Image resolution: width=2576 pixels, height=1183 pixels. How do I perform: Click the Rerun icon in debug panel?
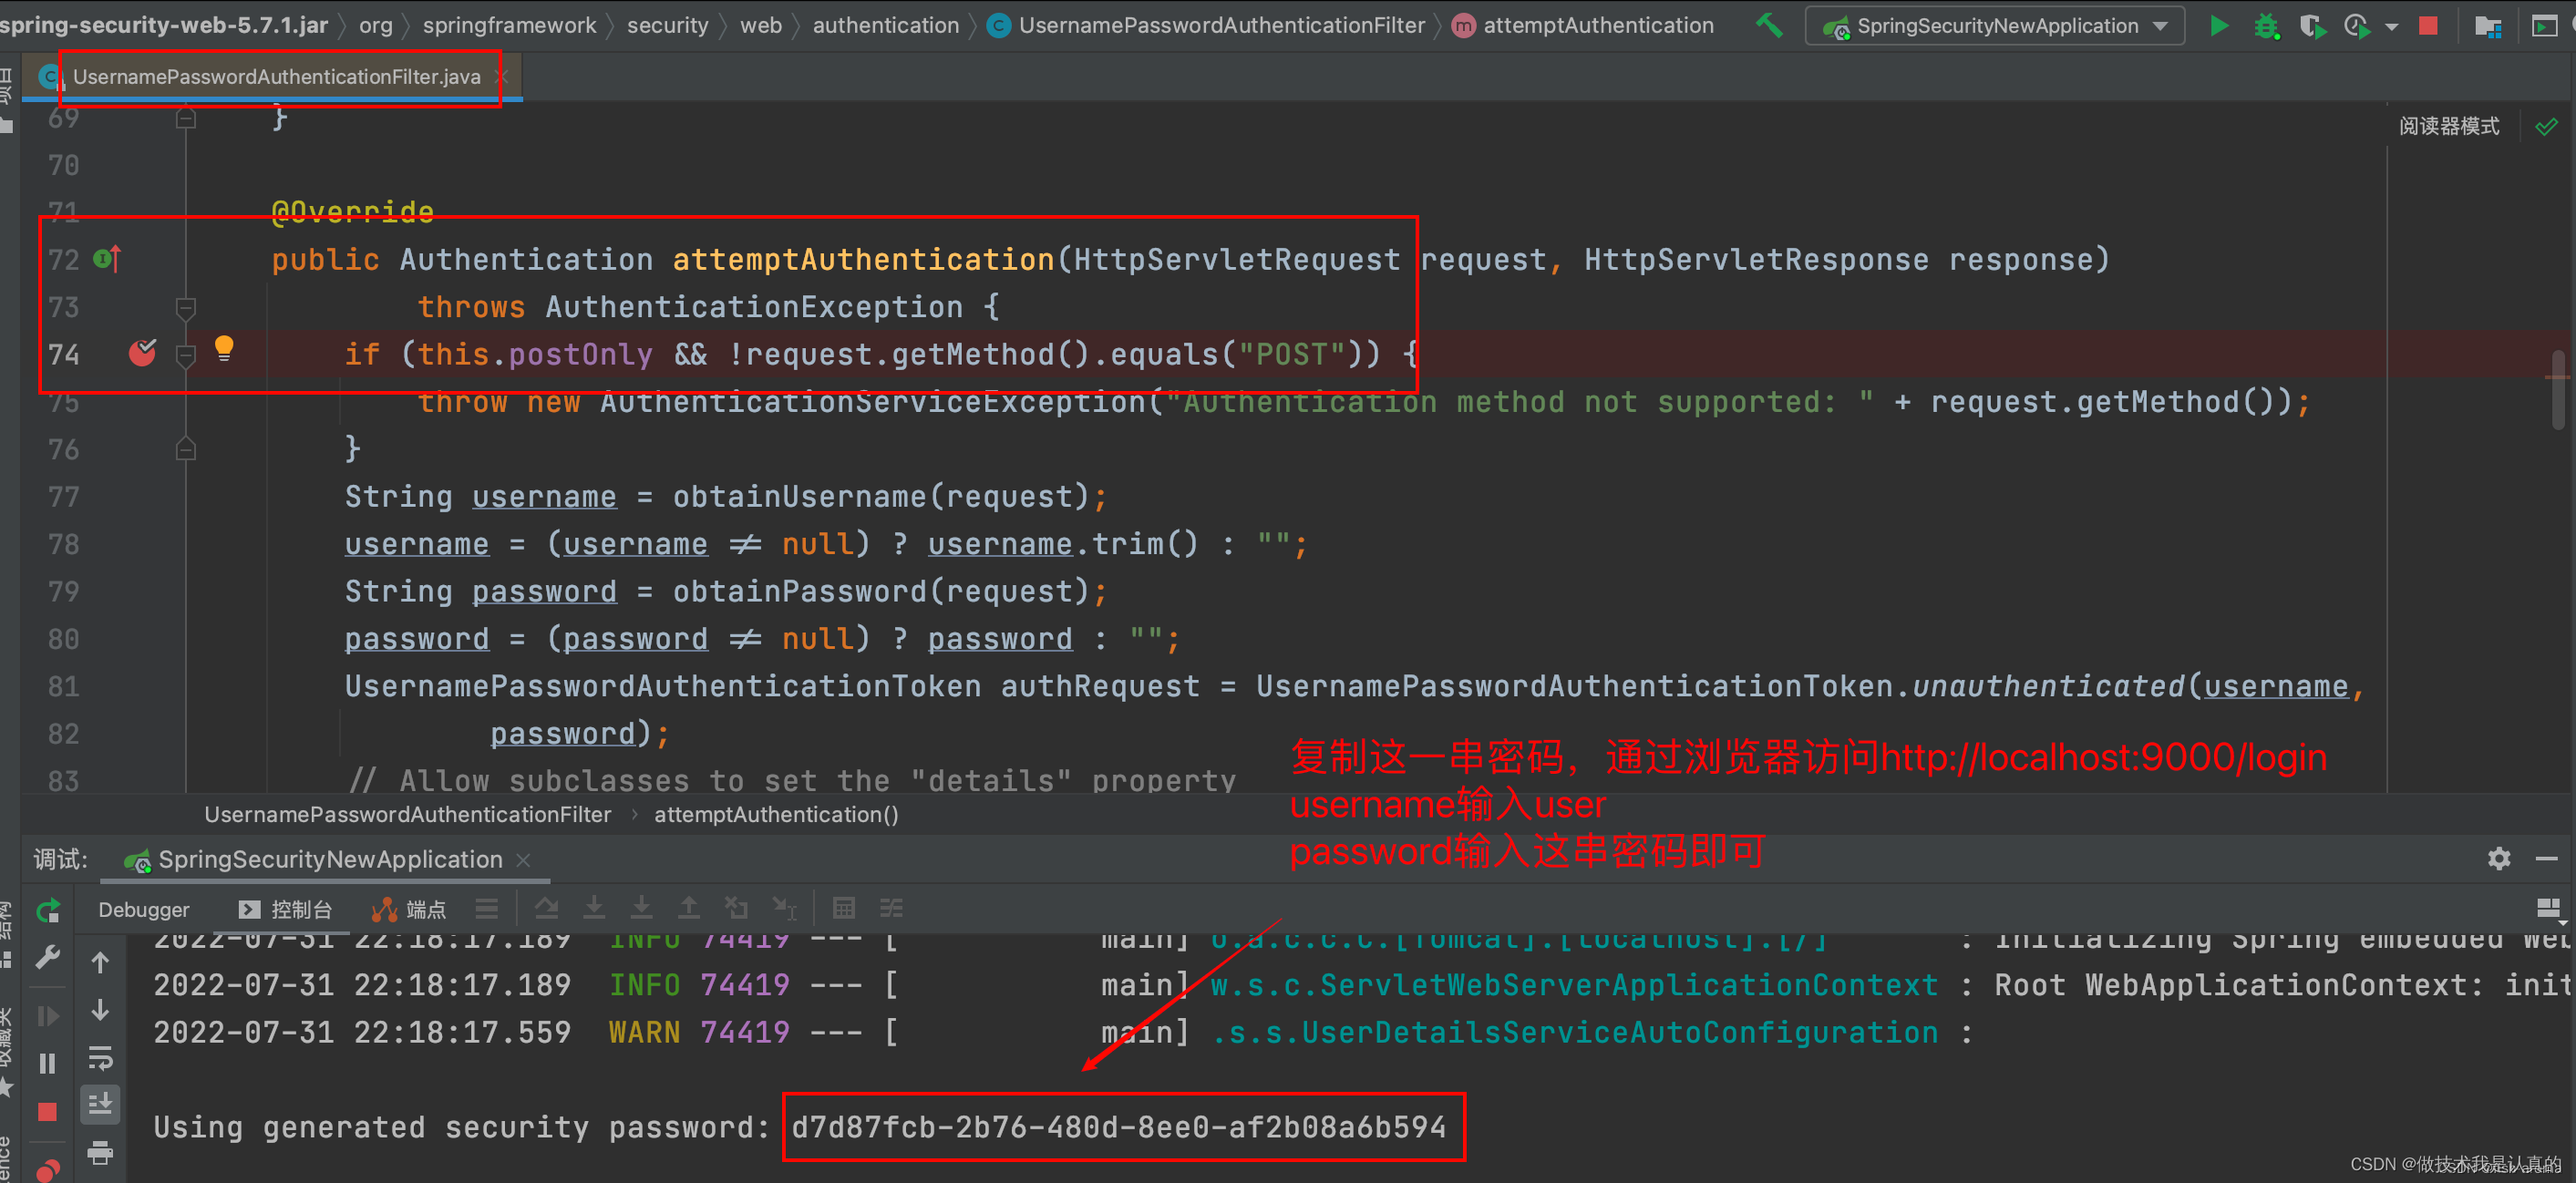coord(47,911)
